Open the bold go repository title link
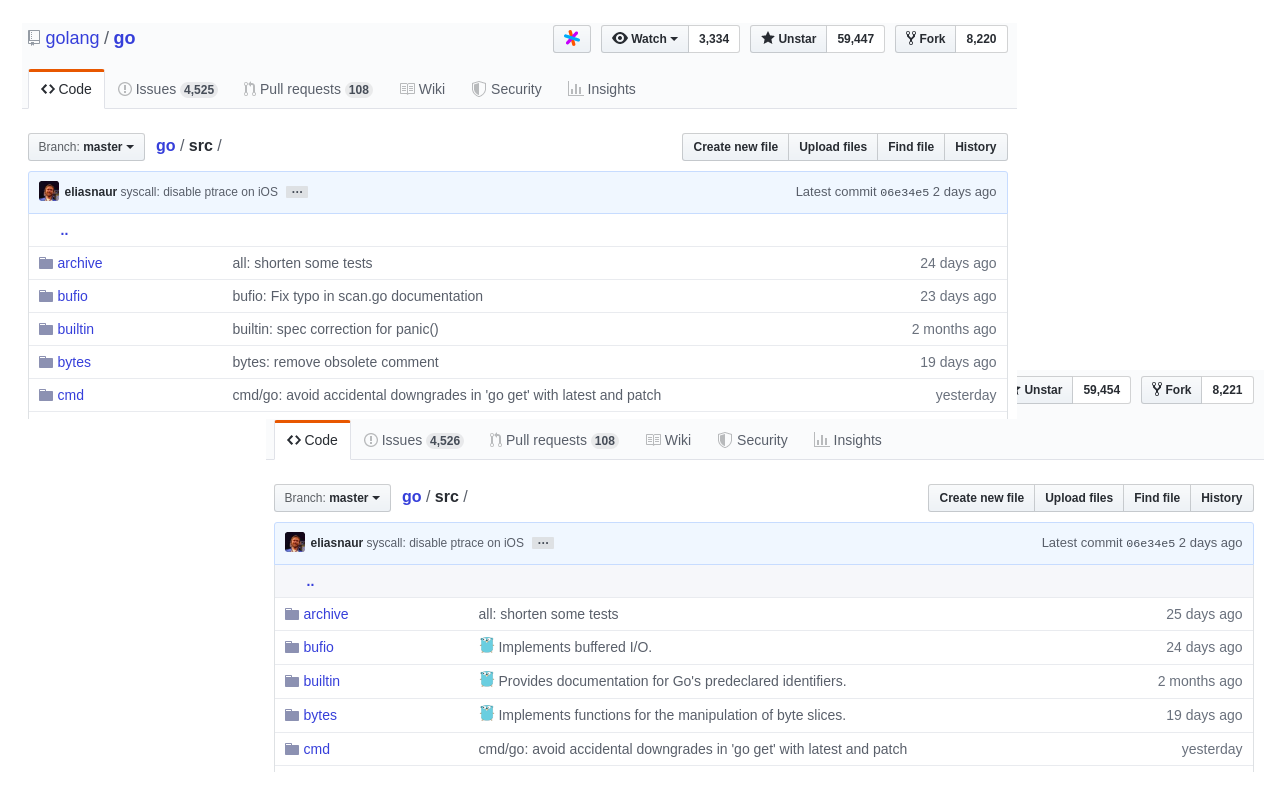The height and width of the screenshot is (800, 1280). point(124,38)
